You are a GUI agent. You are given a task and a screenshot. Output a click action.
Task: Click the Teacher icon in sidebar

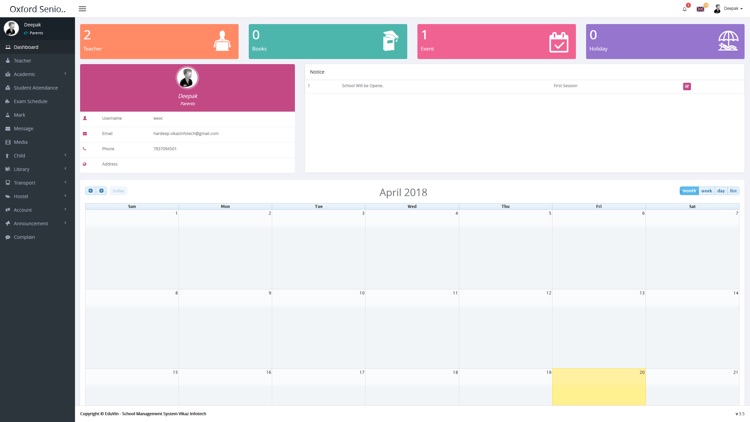[x=8, y=61]
